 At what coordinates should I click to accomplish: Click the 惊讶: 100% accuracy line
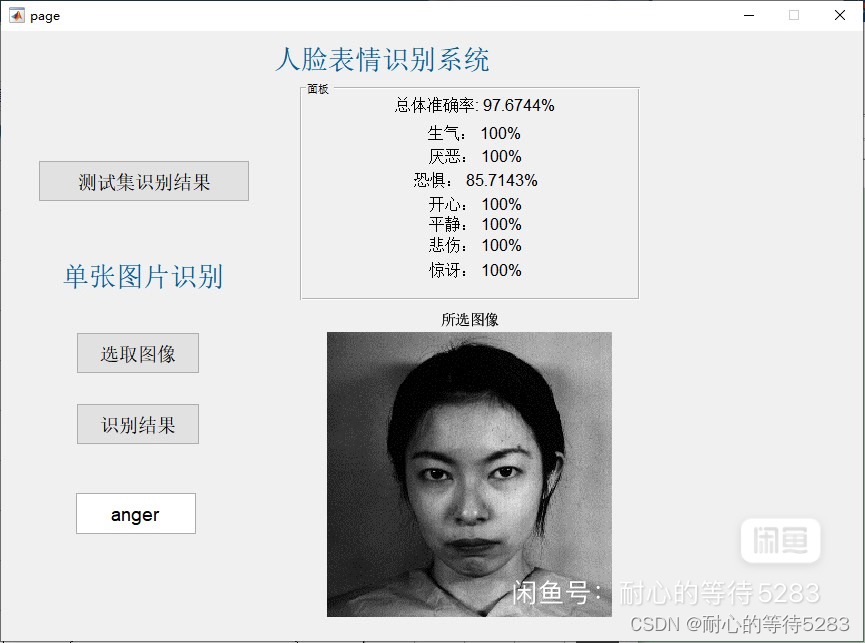pyautogui.click(x=474, y=270)
